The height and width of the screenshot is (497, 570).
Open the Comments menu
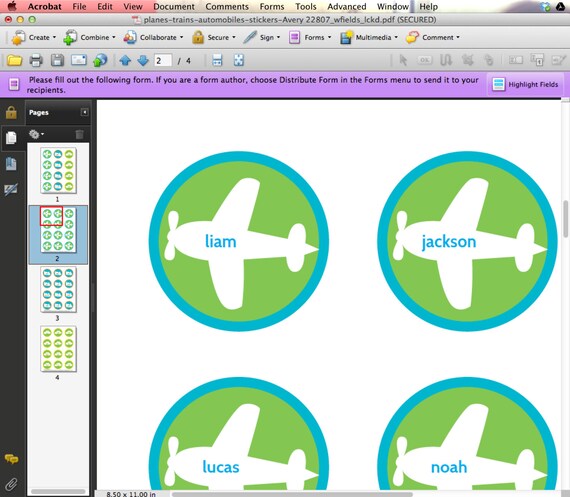[227, 7]
